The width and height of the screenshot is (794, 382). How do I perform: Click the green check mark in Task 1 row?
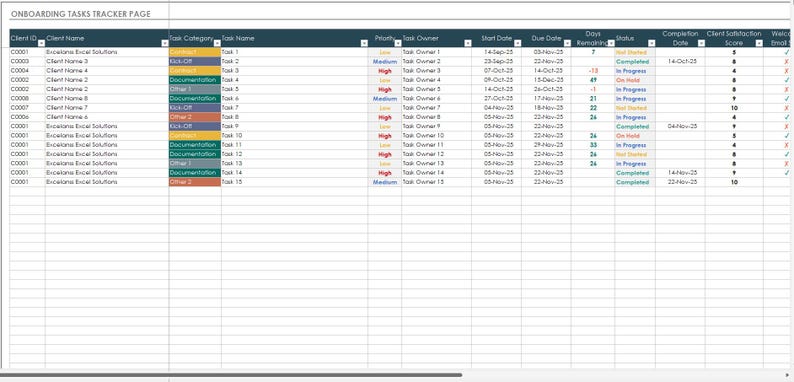pyautogui.click(x=786, y=52)
